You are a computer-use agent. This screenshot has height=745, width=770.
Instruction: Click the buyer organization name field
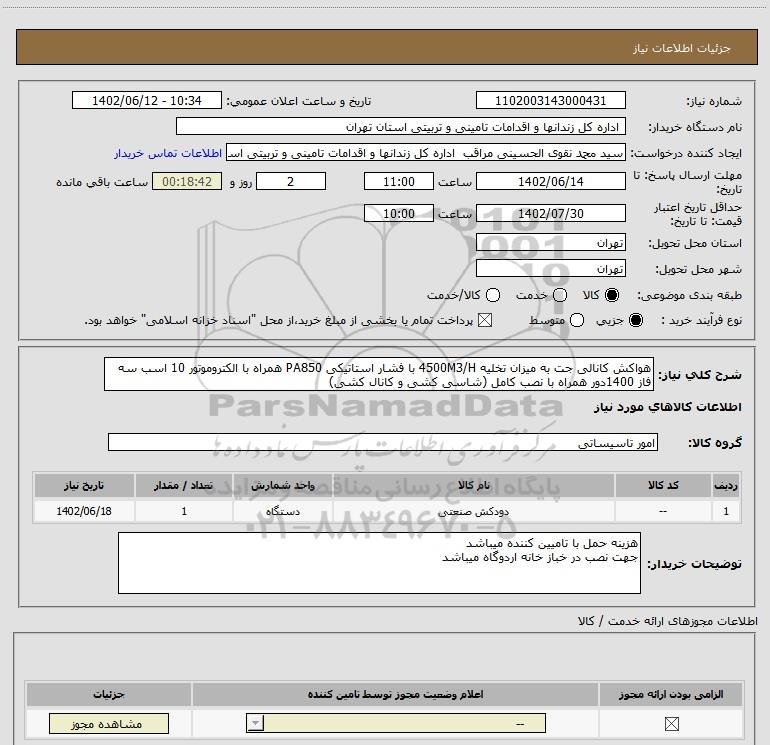401,126
